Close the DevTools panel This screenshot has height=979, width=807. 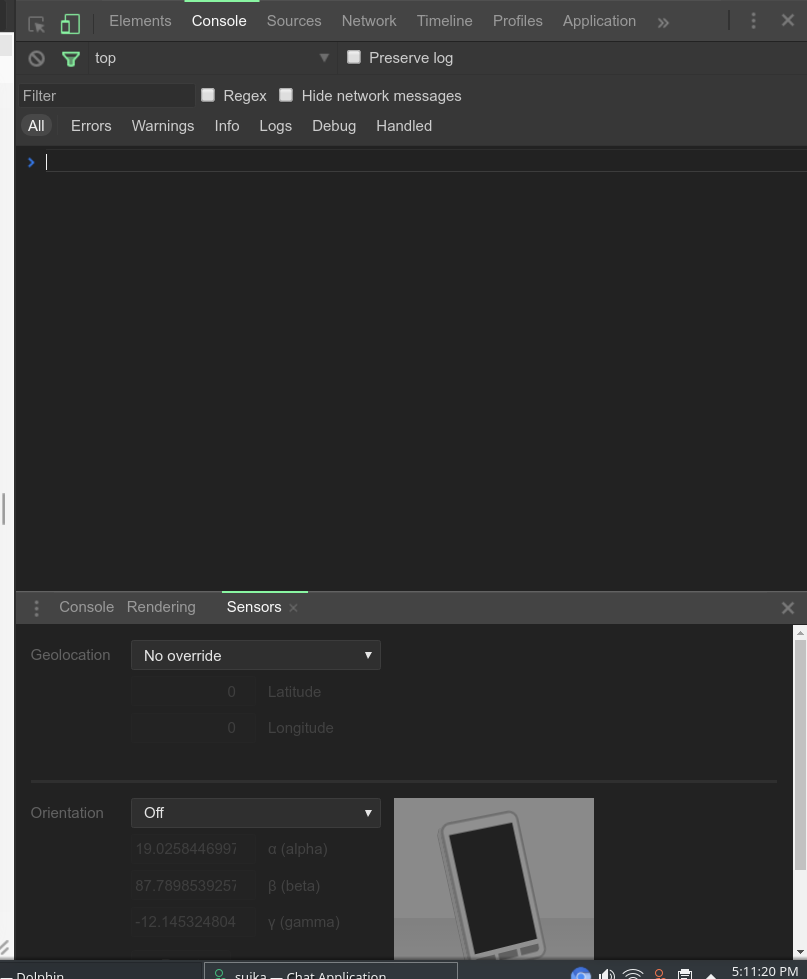click(x=788, y=20)
